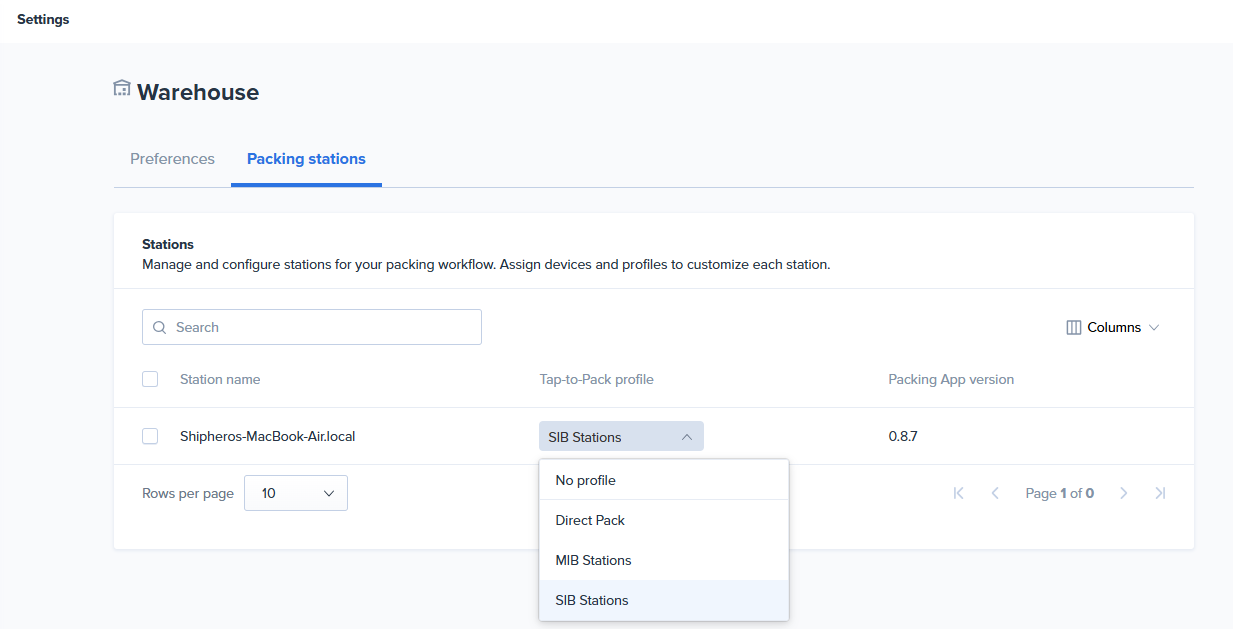Viewport: 1233px width, 629px height.
Task: Go to the first page arrow icon
Action: (959, 493)
